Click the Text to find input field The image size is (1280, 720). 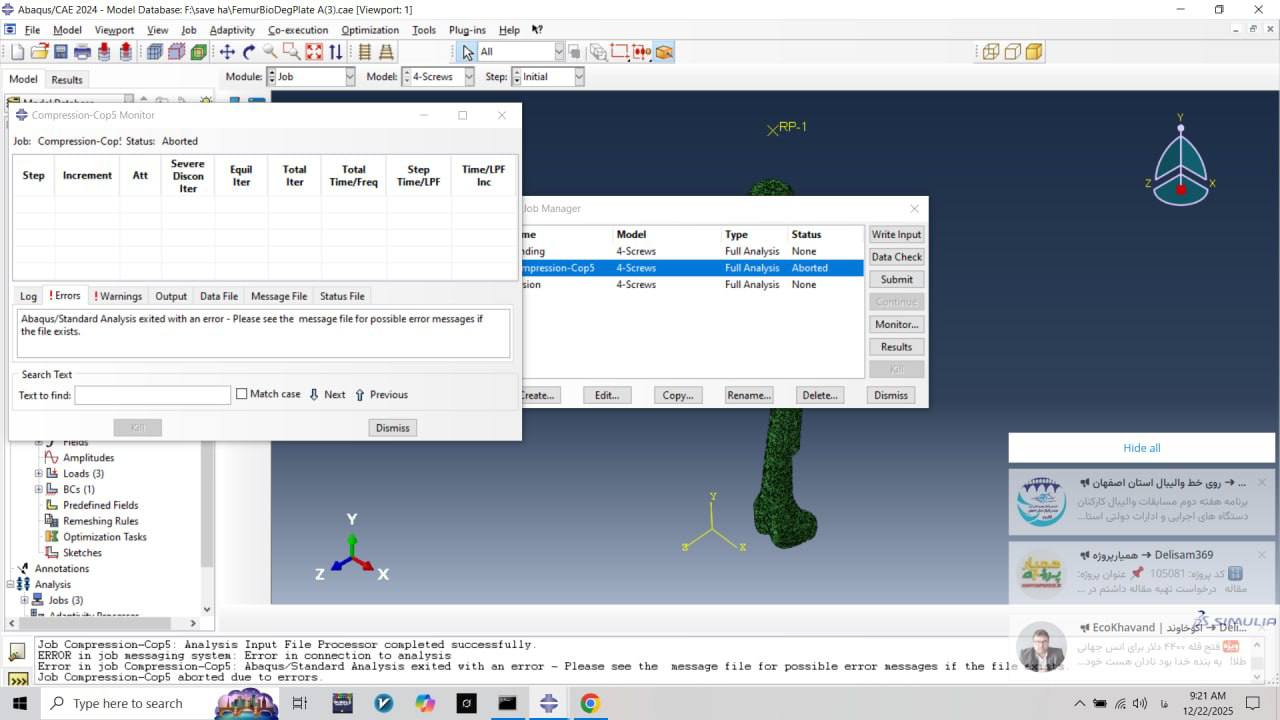(152, 396)
